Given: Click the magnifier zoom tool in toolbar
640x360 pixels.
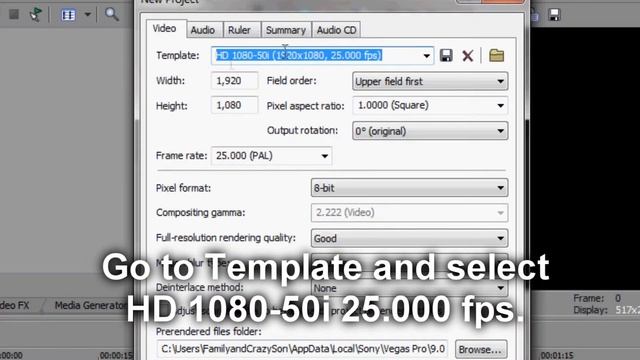Looking at the screenshot, I should coord(111,15).
